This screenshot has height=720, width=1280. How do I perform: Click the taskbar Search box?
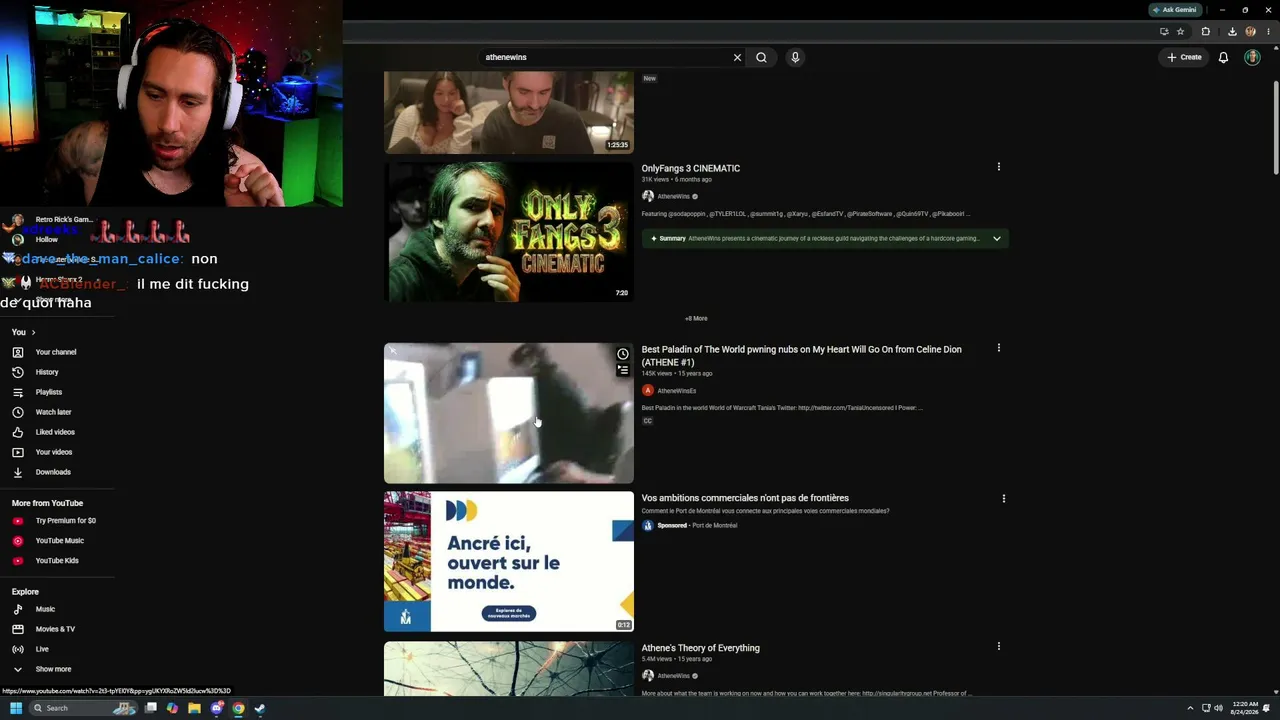[84, 708]
